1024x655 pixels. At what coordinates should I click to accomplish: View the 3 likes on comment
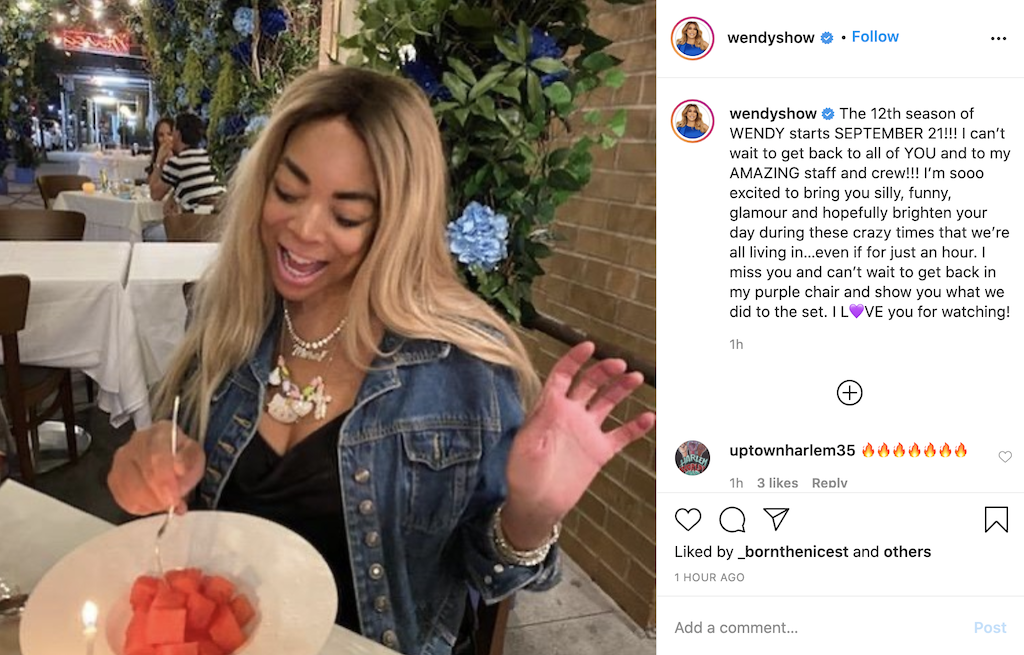(x=777, y=483)
